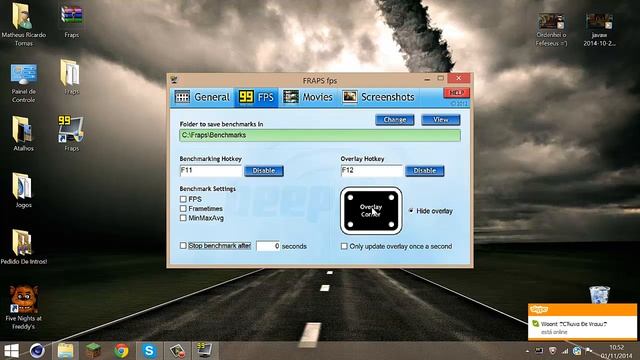Click the FRAPS title bar app icon
The image size is (640, 360).
click(174, 80)
